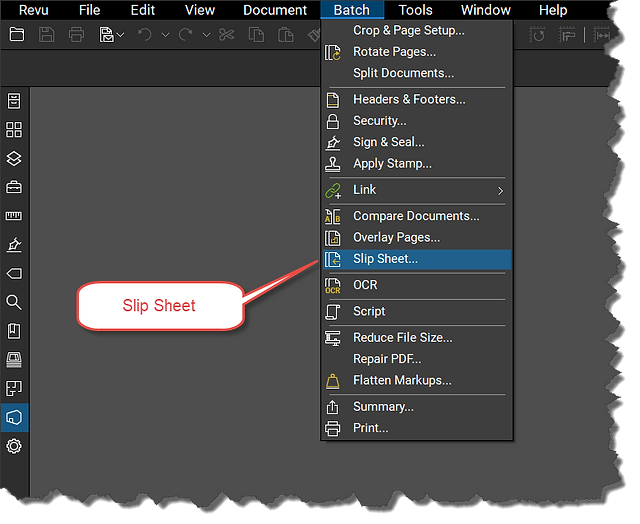Viewport: 640px width, 524px height.
Task: Click the Save disk icon
Action: coord(47,35)
